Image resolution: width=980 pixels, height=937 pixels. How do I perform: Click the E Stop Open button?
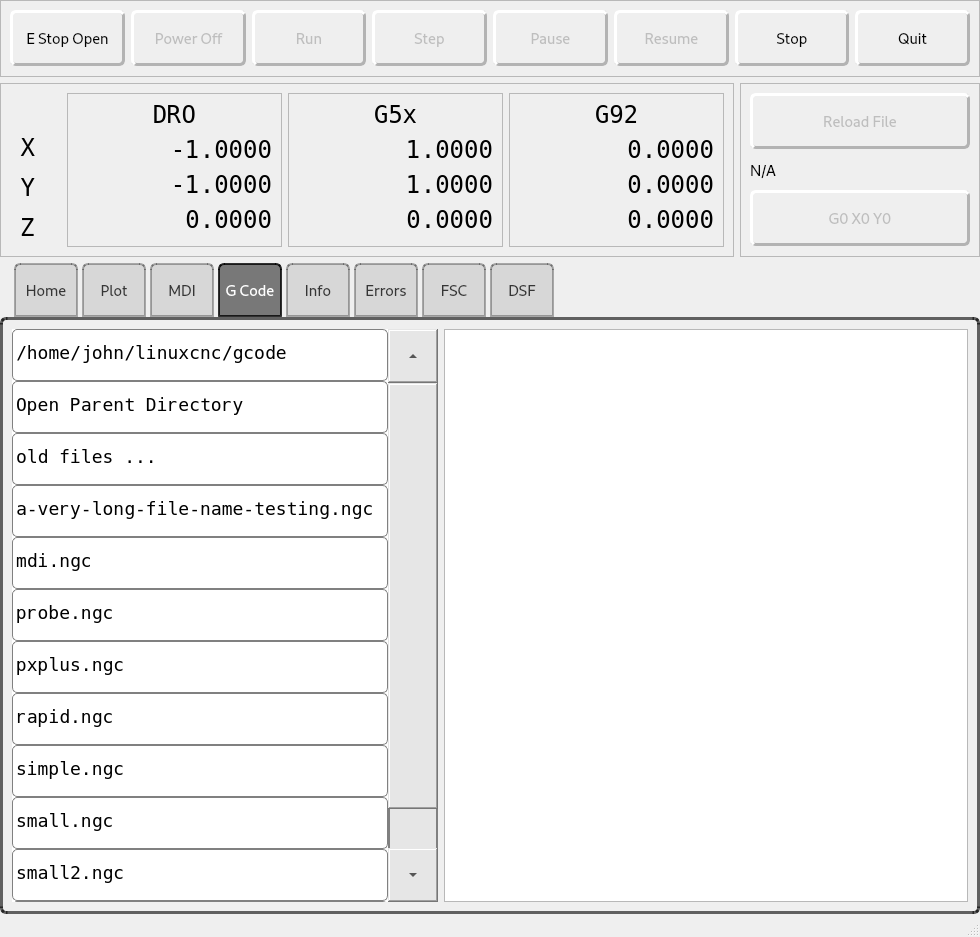68,39
